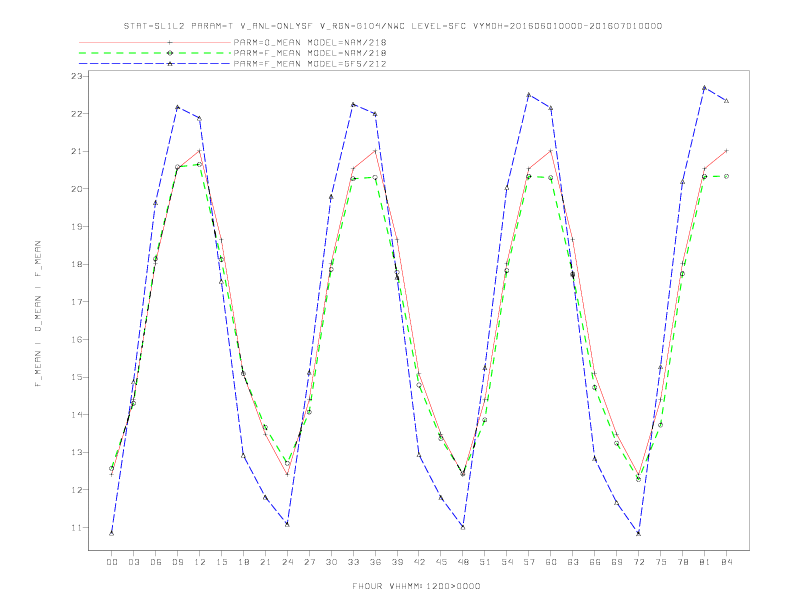This screenshot has width=792, height=612.
Task: Click x-axis forecast hour label 06
Action: pos(156,562)
